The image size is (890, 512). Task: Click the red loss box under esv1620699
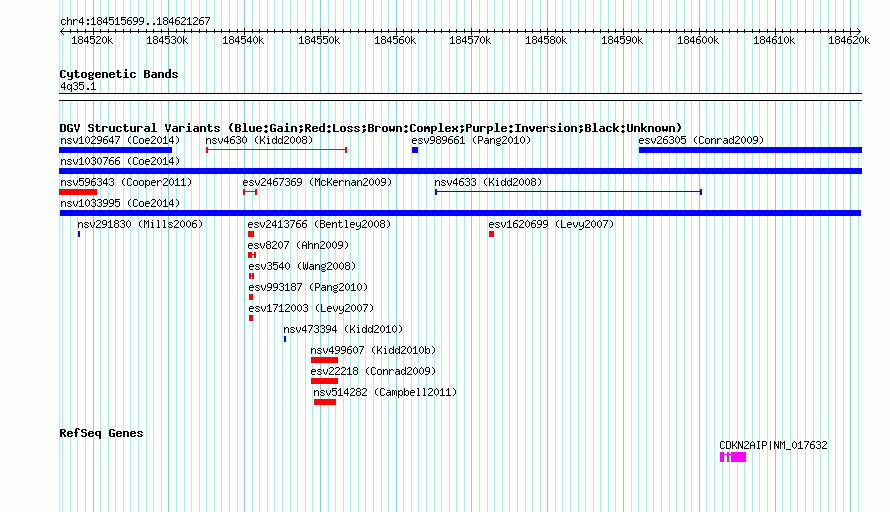pos(492,234)
